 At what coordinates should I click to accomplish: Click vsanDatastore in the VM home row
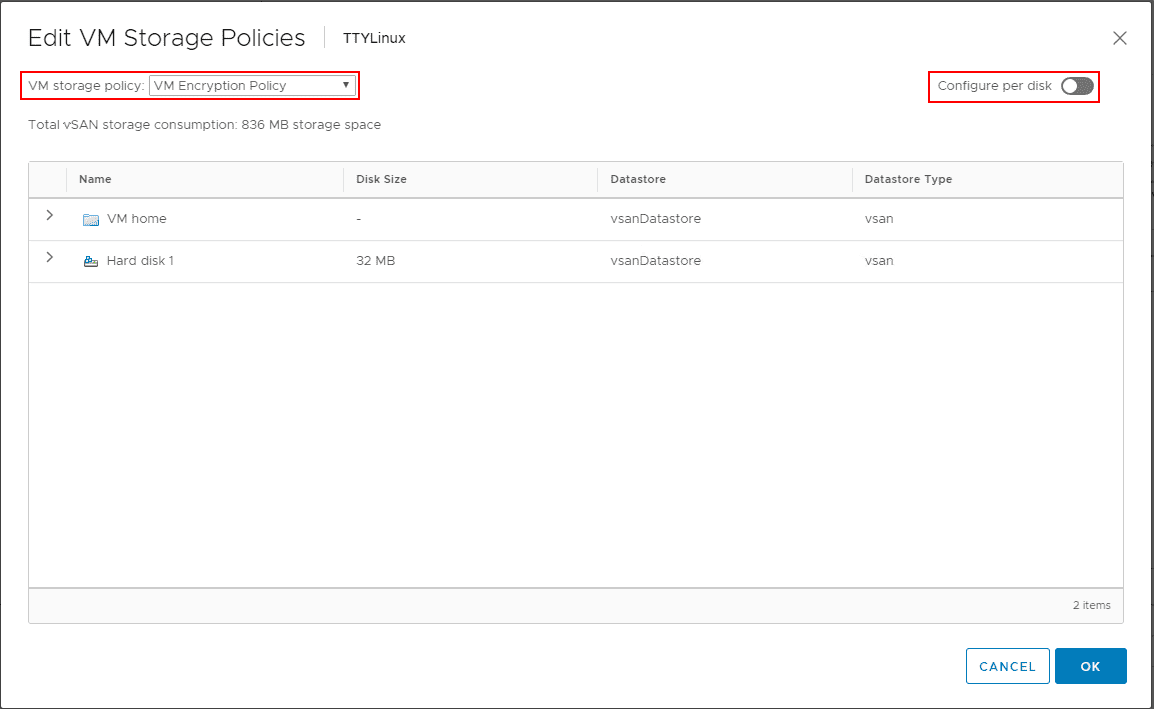(655, 219)
